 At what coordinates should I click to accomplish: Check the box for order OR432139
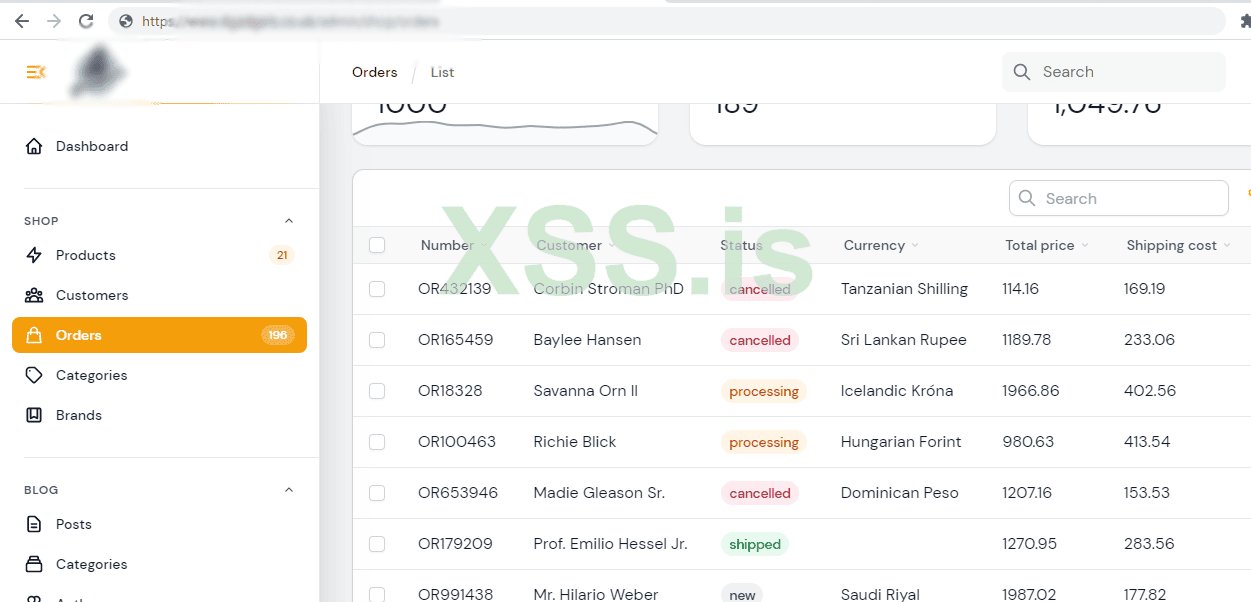tap(377, 289)
